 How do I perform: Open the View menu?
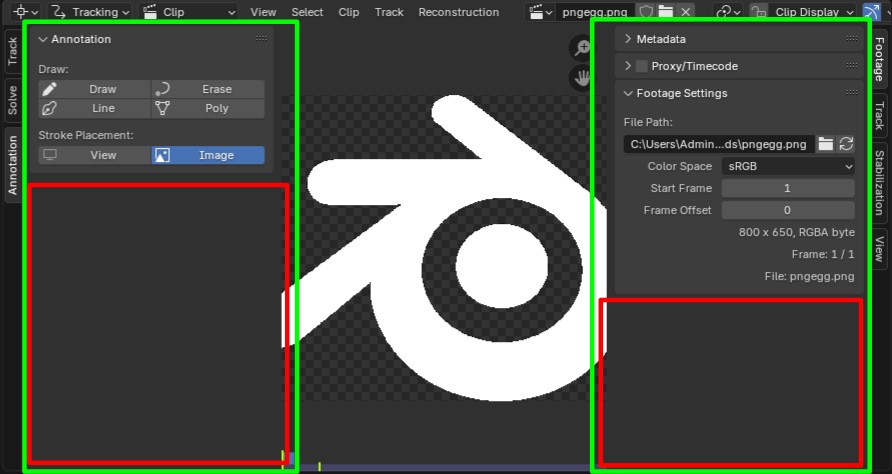pos(263,12)
